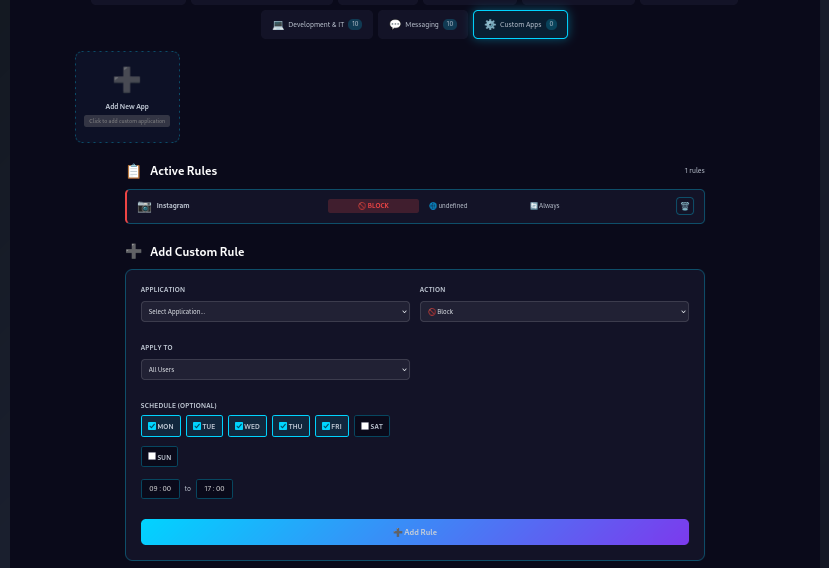This screenshot has width=829, height=568.
Task: Click the speech bubble icon on Messaging tab
Action: tap(395, 24)
